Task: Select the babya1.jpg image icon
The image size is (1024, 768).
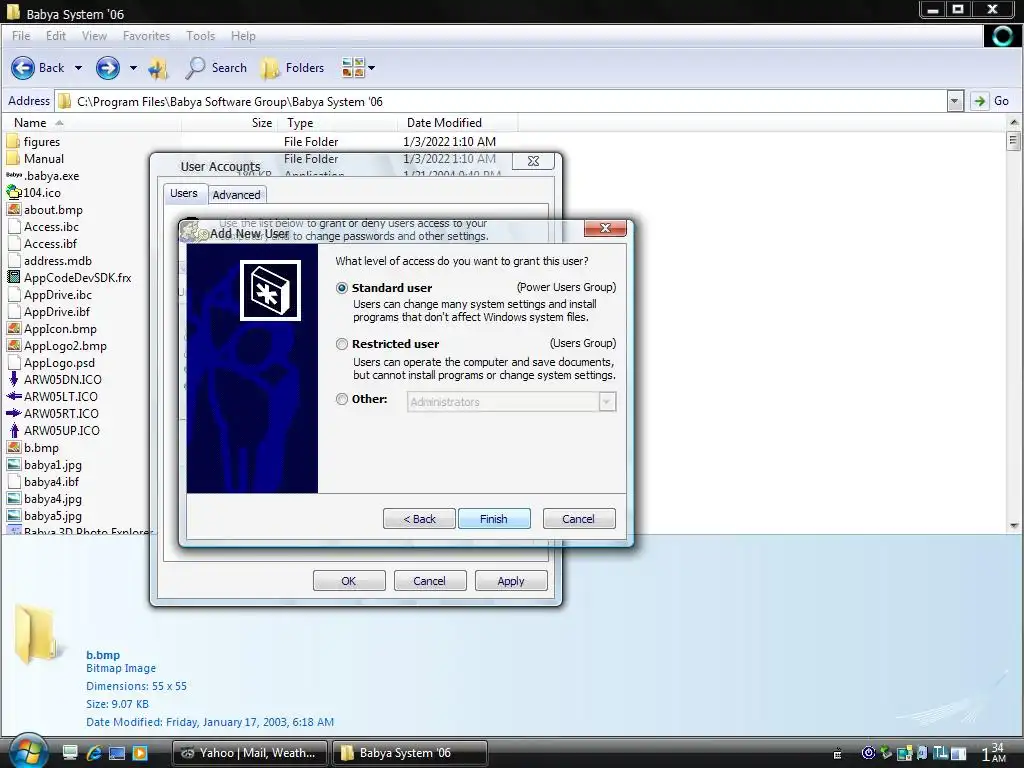Action: tap(14, 465)
